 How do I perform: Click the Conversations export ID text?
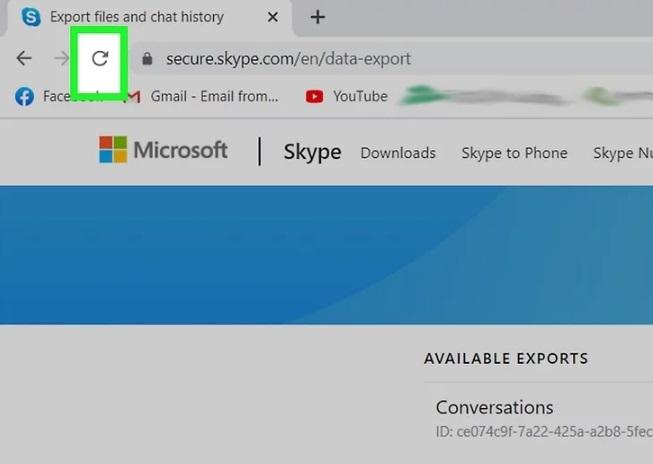[544, 432]
